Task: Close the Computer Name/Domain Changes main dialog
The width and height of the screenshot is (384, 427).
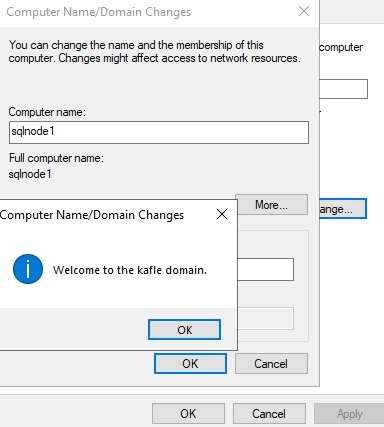Action: pyautogui.click(x=304, y=11)
